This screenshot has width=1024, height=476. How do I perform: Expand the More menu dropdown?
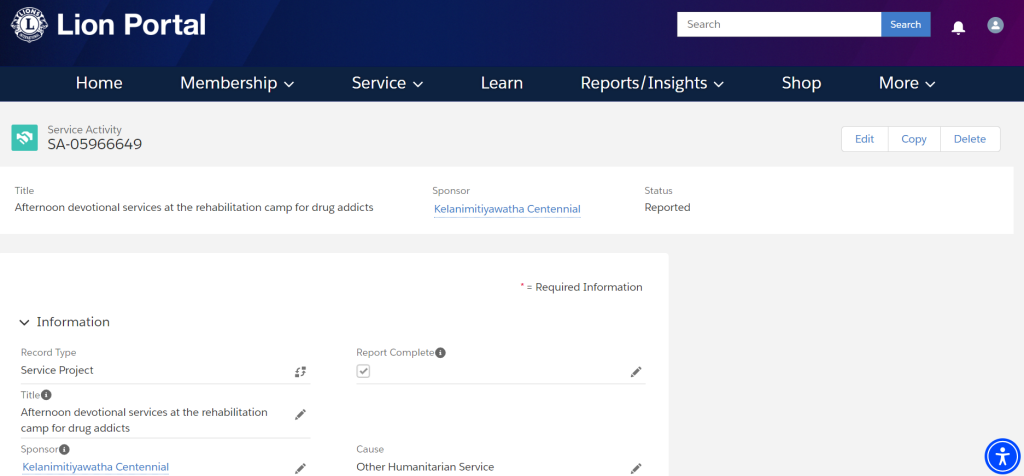click(x=907, y=83)
